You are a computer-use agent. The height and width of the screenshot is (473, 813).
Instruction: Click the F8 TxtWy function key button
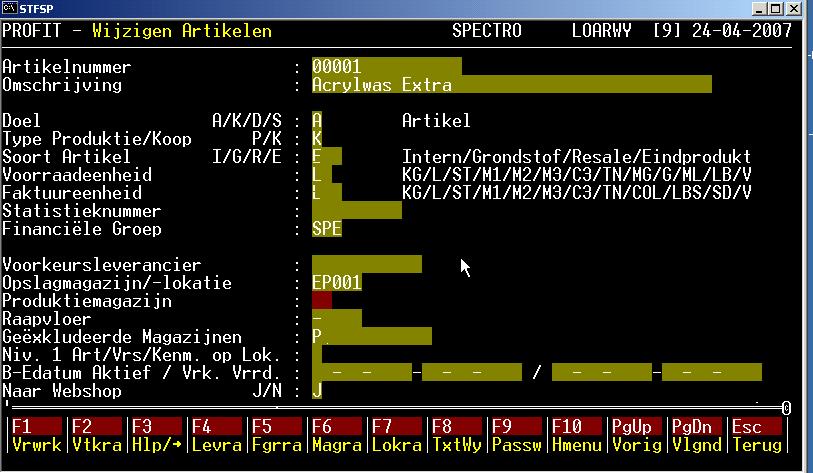tap(457, 435)
